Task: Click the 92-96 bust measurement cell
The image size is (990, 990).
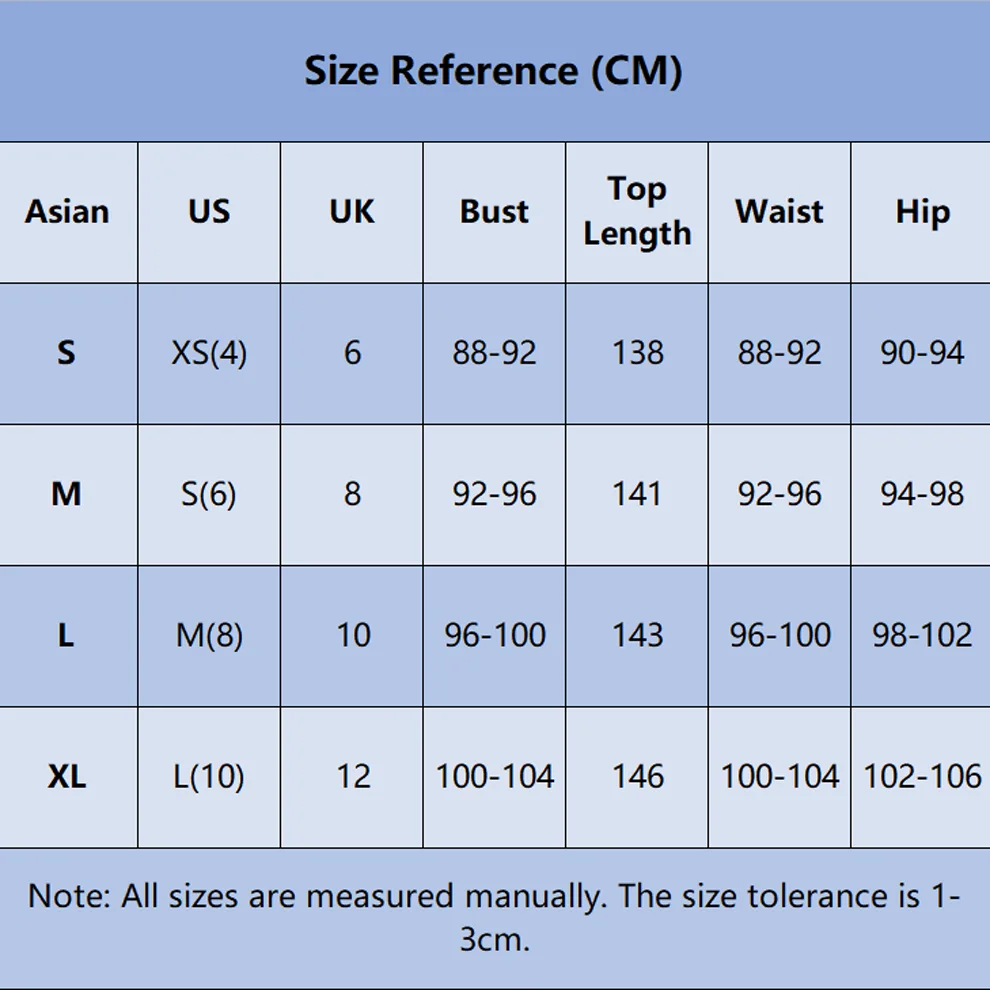Action: point(494,494)
